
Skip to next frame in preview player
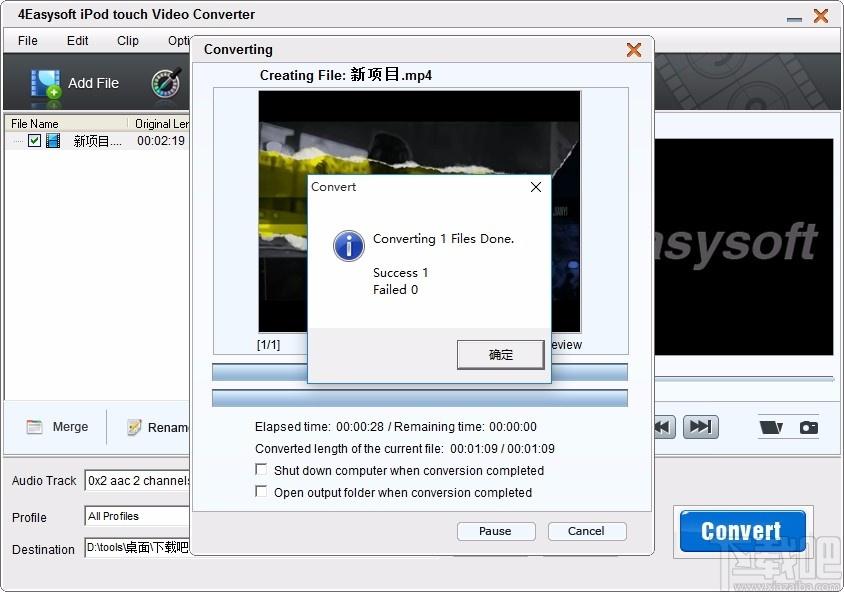(700, 427)
